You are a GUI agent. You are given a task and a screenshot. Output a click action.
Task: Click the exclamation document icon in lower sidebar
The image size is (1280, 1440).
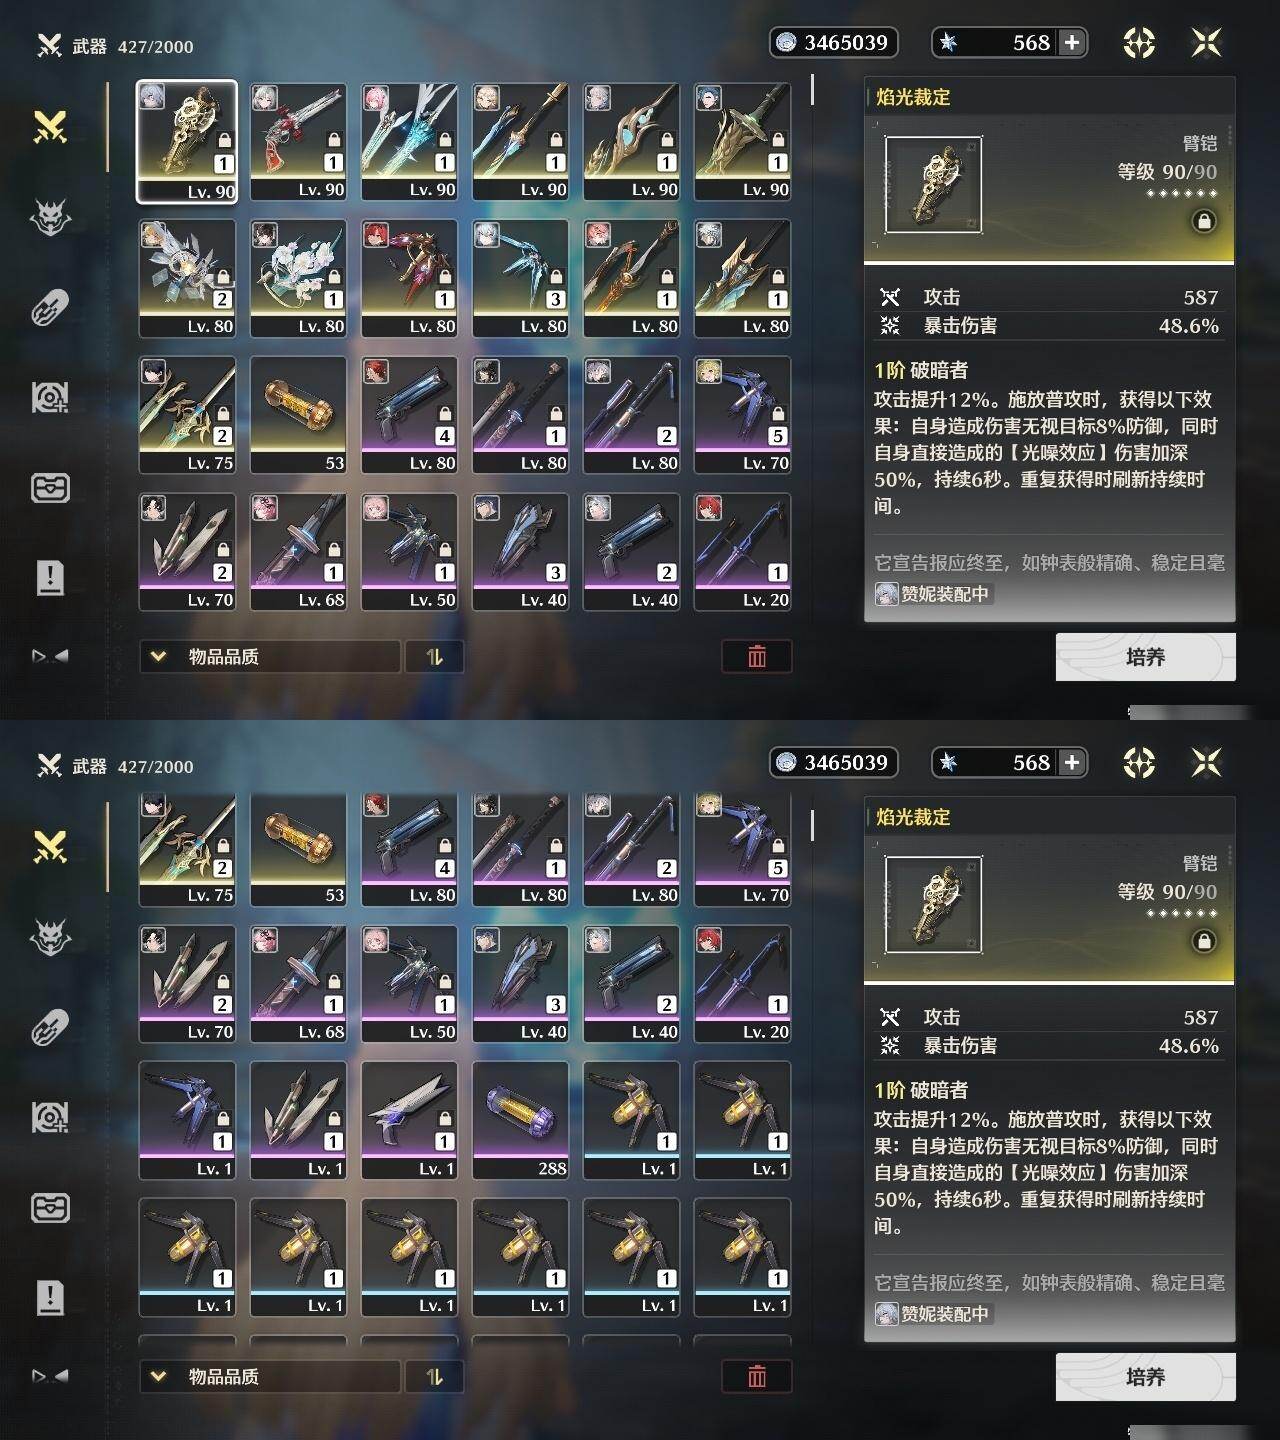(x=50, y=1297)
